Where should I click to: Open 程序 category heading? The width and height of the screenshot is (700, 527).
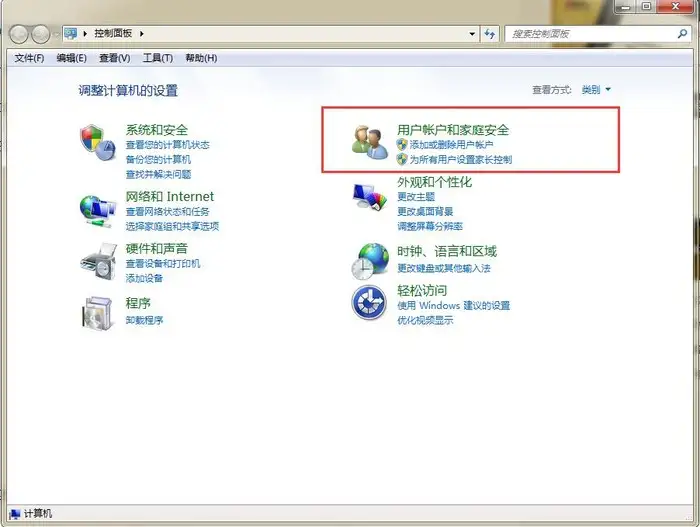(138, 303)
